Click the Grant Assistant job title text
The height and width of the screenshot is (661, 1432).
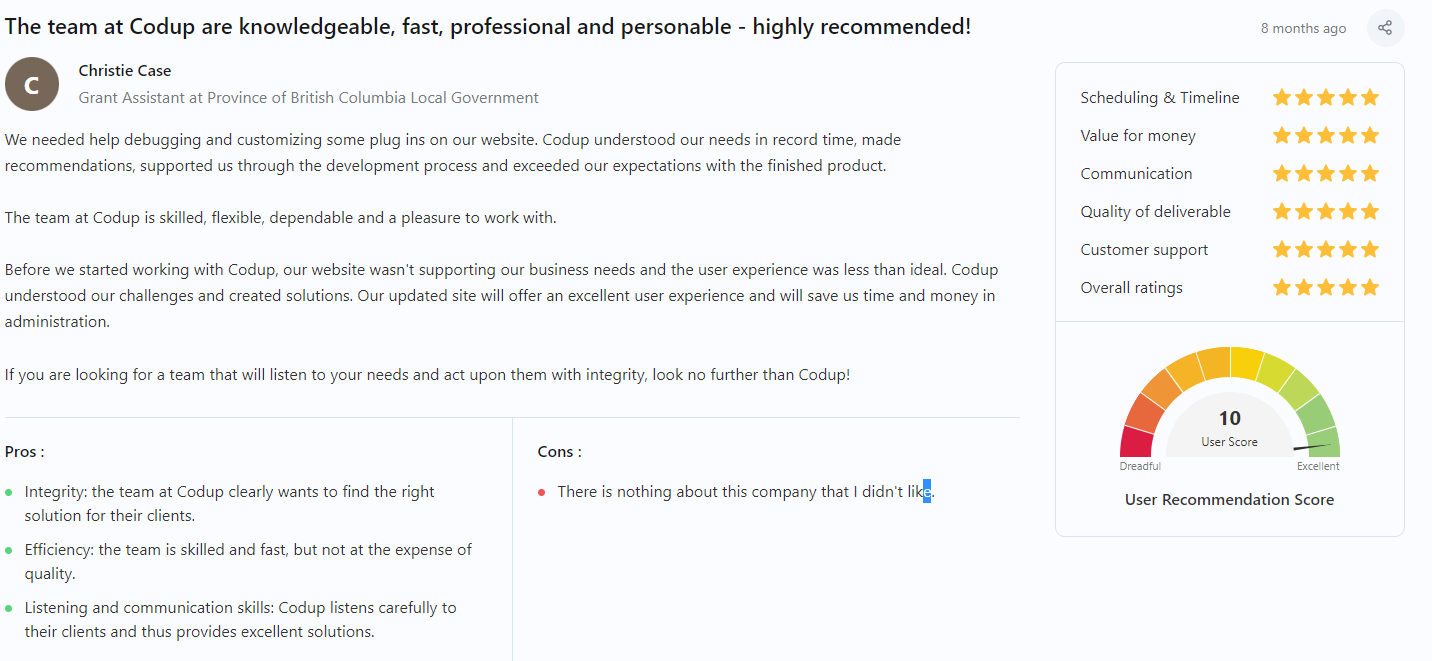click(308, 98)
